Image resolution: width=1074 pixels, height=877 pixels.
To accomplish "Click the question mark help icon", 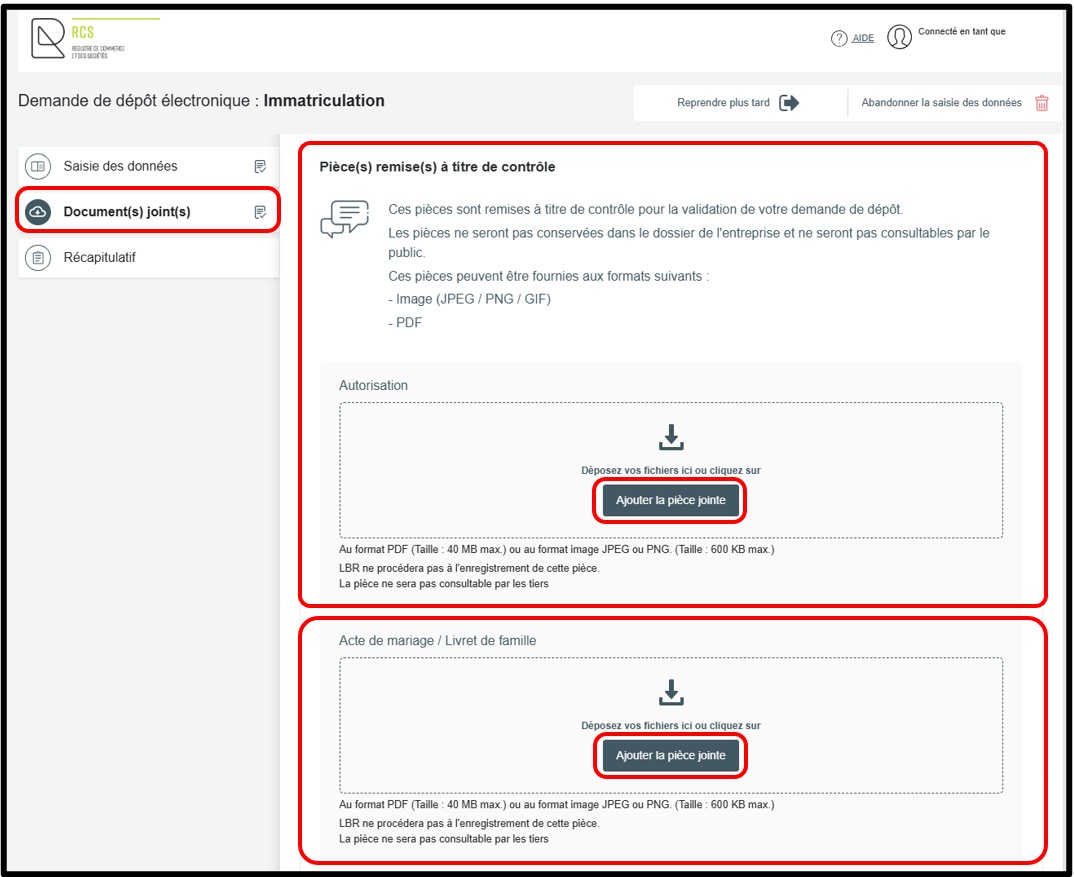I will point(839,38).
